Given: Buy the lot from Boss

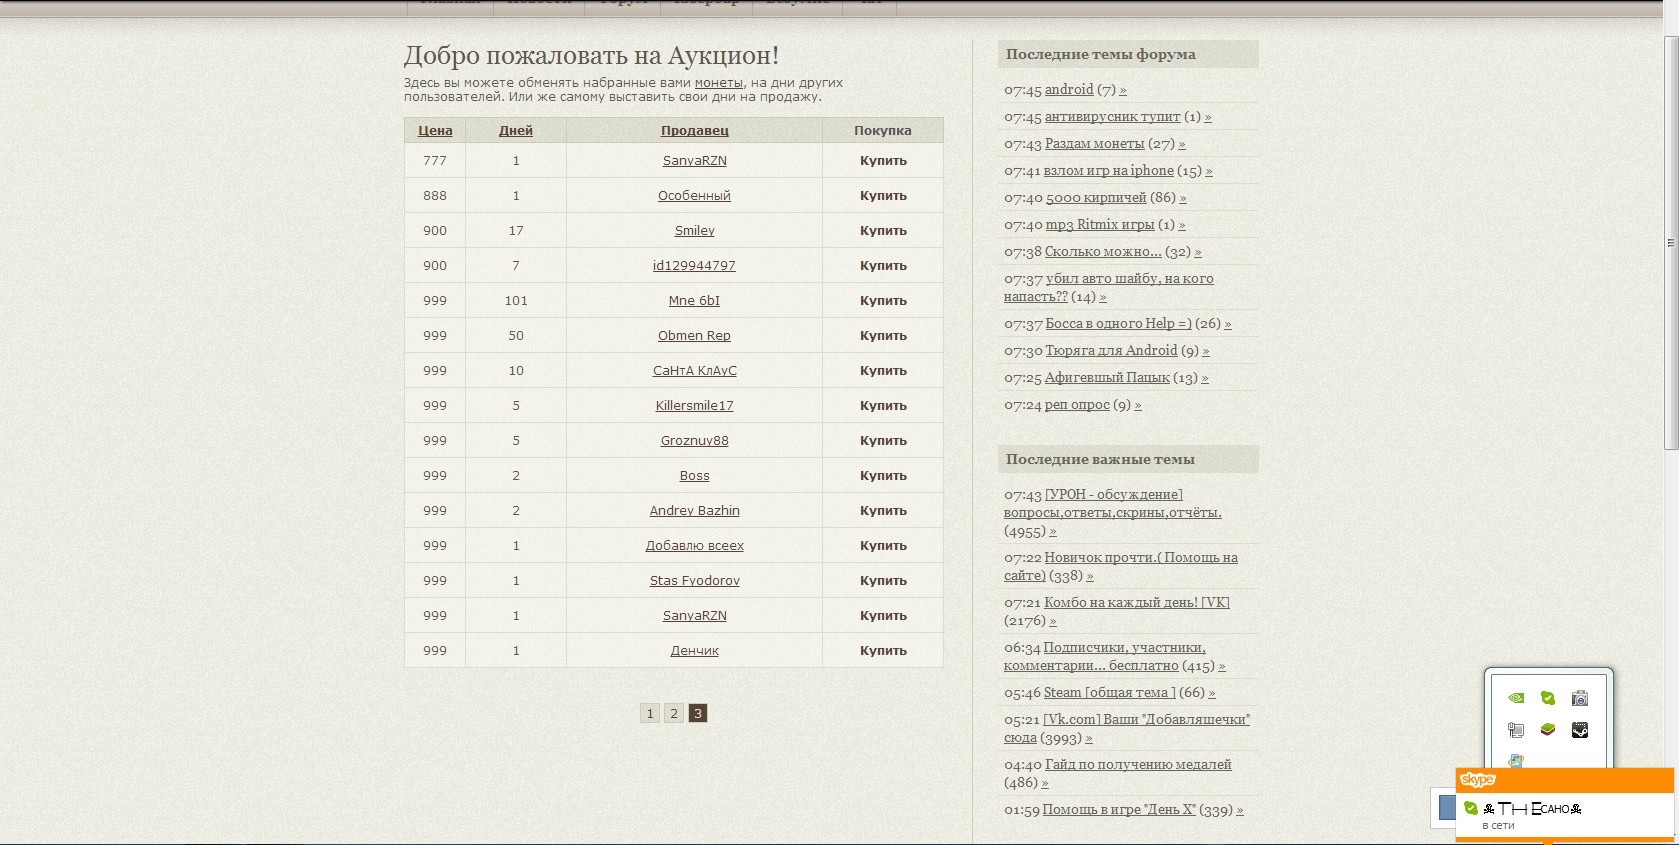Looking at the screenshot, I should coord(883,475).
